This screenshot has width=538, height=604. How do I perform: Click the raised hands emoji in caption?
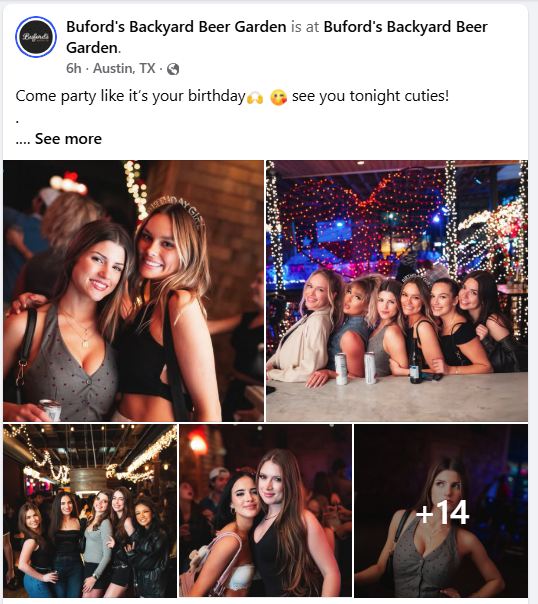click(255, 97)
